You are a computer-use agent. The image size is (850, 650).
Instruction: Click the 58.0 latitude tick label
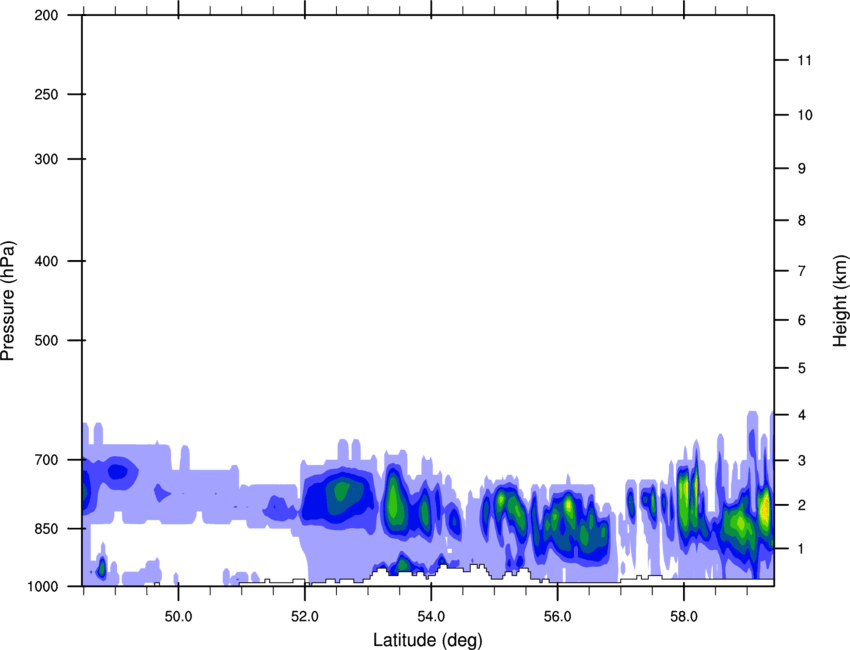click(684, 617)
